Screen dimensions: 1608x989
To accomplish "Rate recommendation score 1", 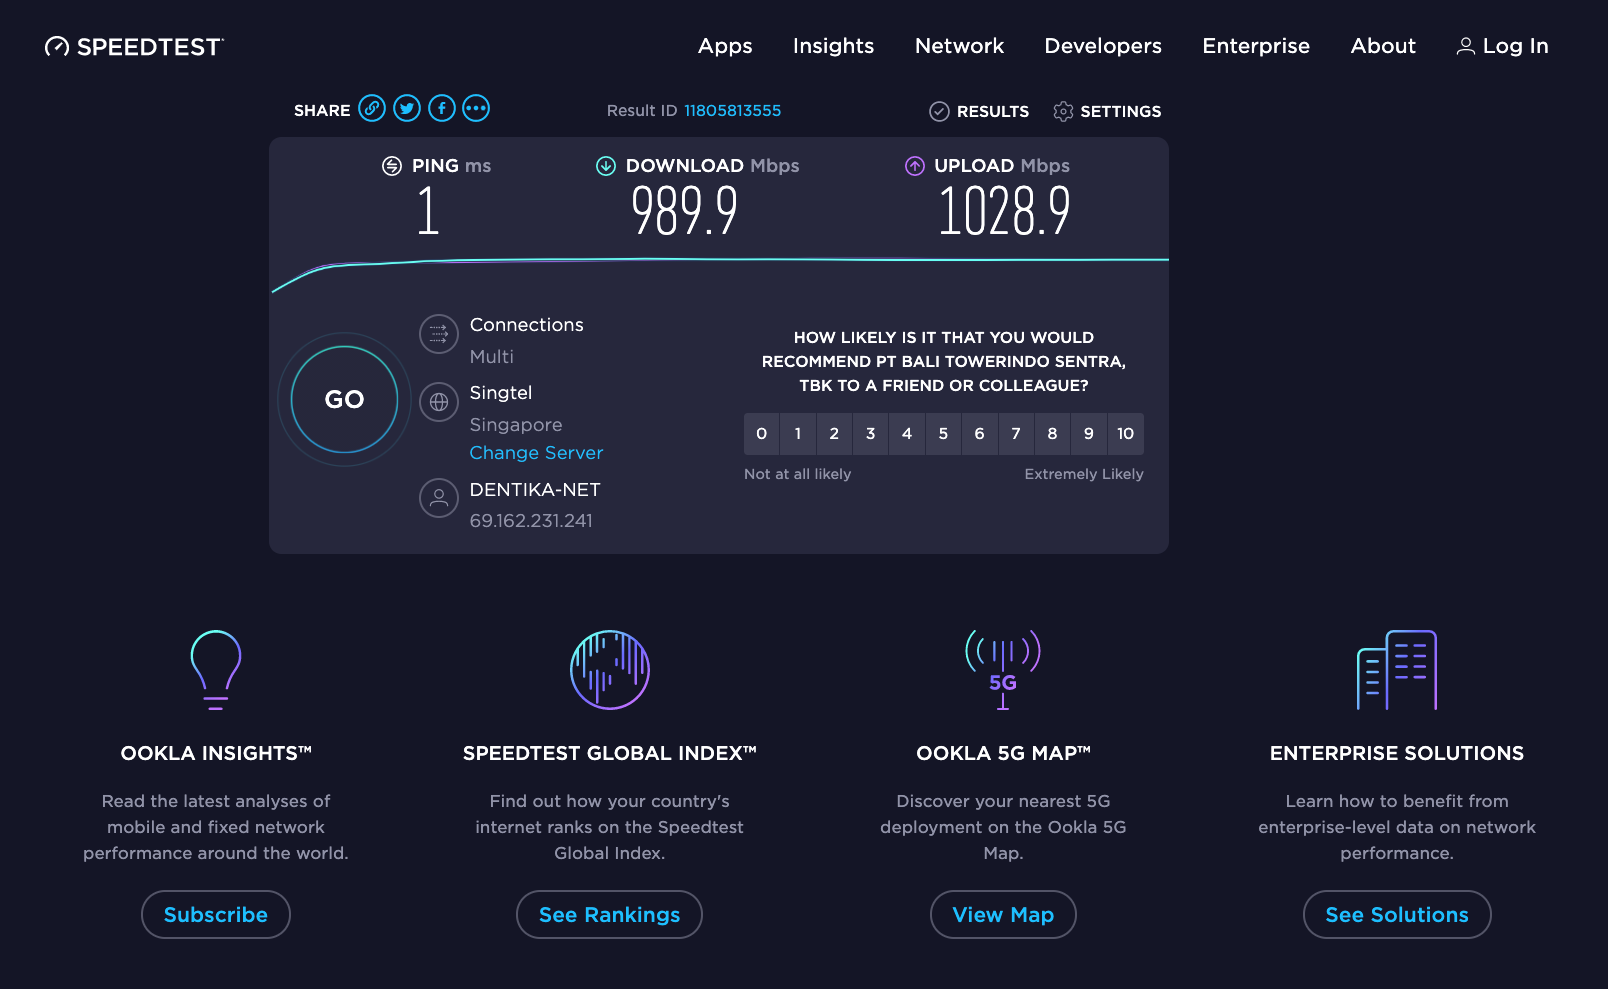I will (798, 434).
